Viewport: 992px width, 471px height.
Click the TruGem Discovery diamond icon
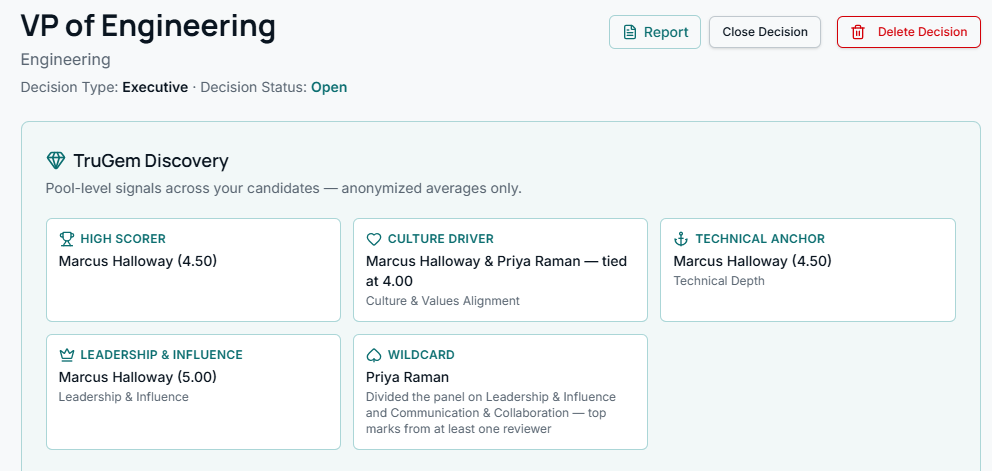pyautogui.click(x=56, y=160)
